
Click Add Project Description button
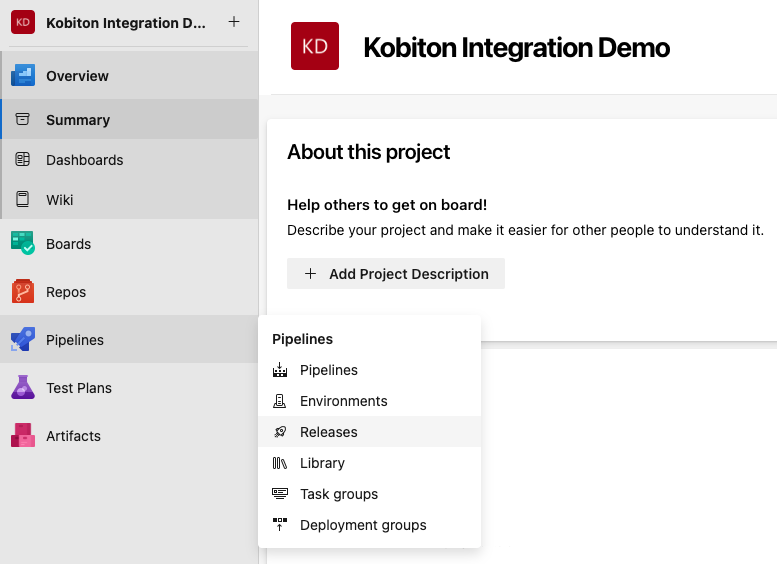tap(396, 274)
